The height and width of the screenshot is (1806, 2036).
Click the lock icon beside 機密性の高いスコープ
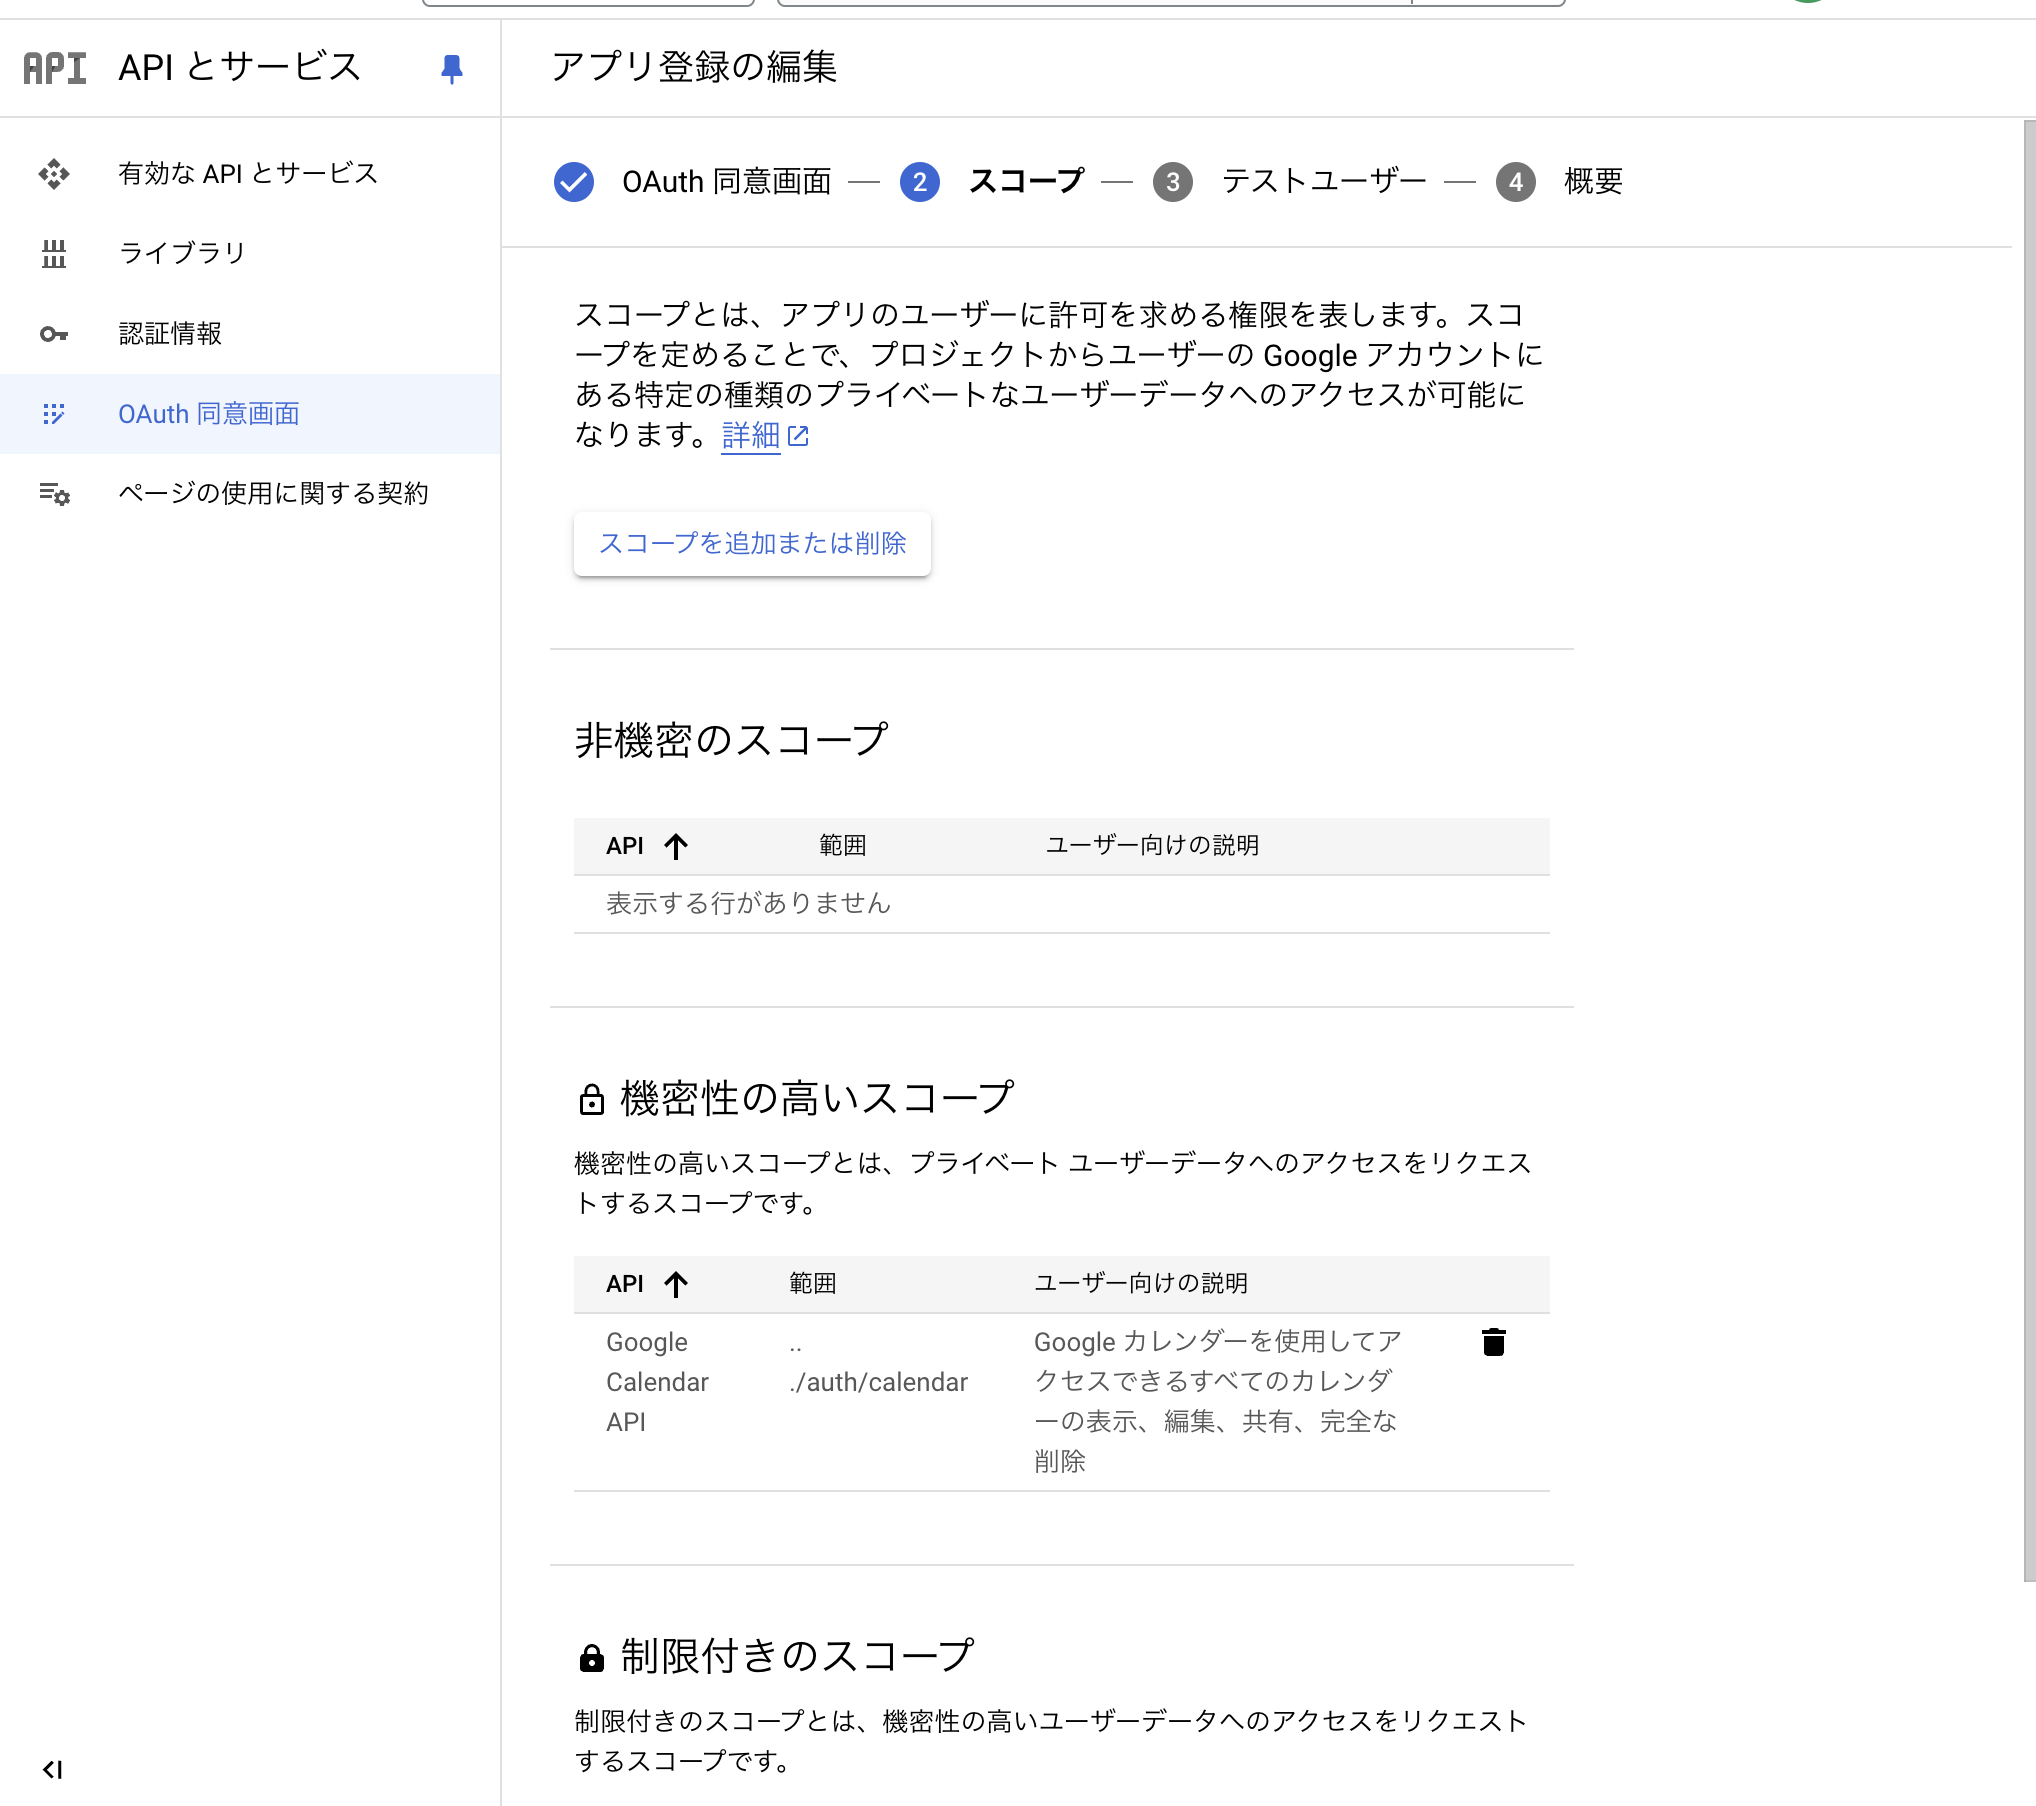(592, 1099)
